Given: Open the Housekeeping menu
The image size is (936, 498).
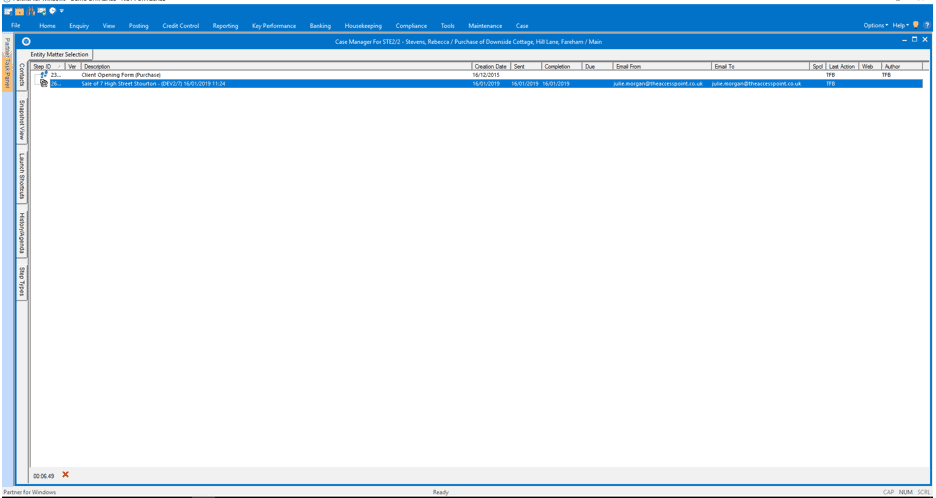Looking at the screenshot, I should [x=363, y=26].
